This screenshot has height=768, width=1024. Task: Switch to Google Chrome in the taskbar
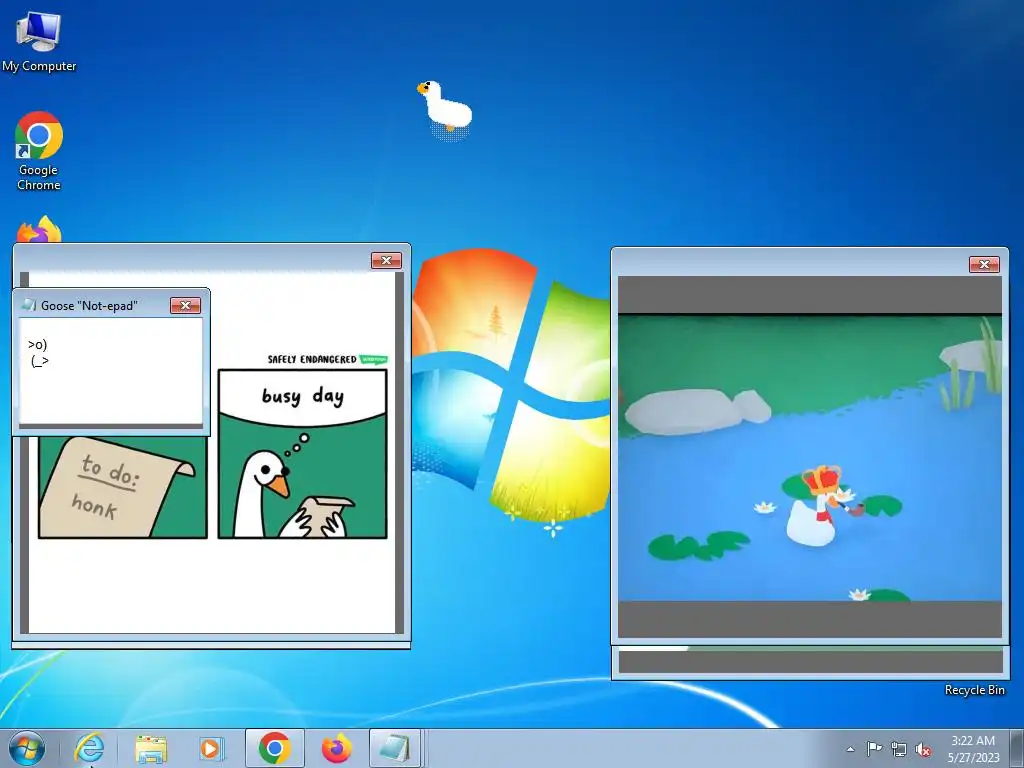[x=274, y=748]
